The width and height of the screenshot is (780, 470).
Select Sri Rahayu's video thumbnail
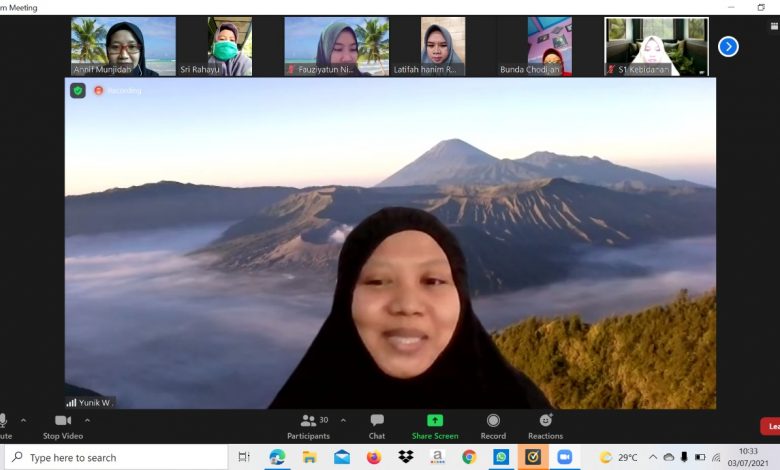tap(229, 46)
